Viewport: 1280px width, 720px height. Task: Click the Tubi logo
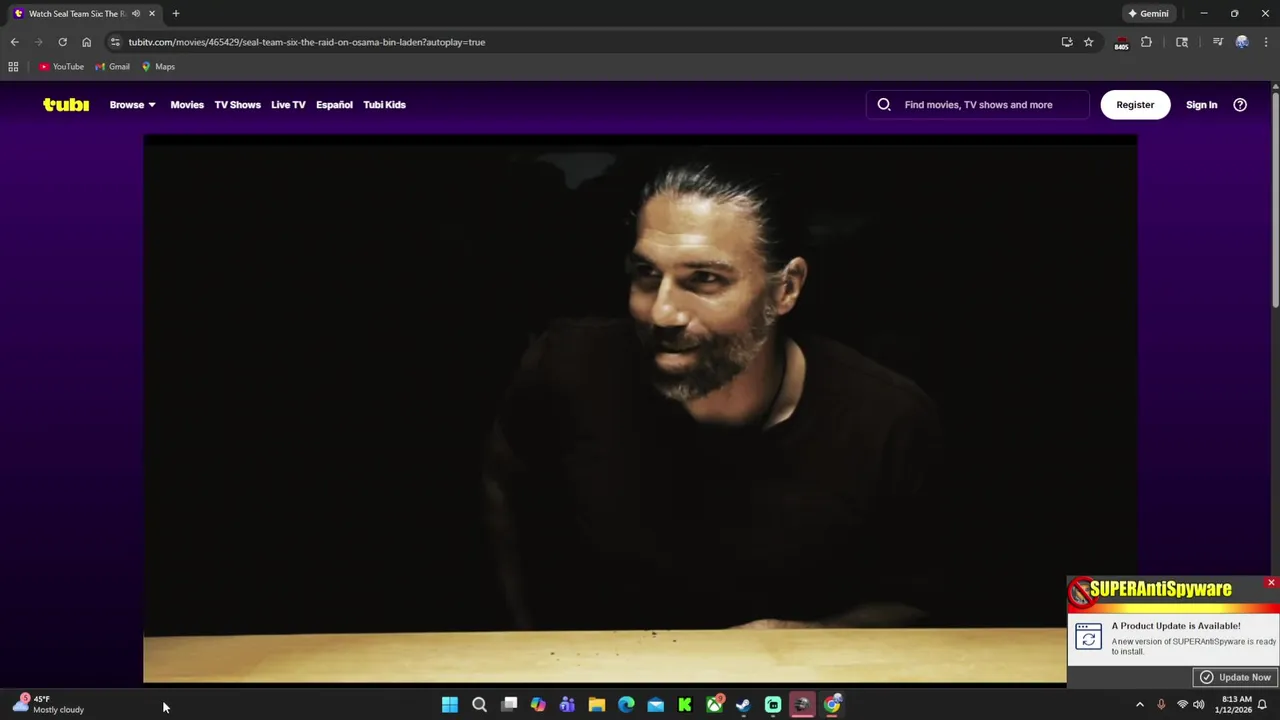tap(66, 104)
